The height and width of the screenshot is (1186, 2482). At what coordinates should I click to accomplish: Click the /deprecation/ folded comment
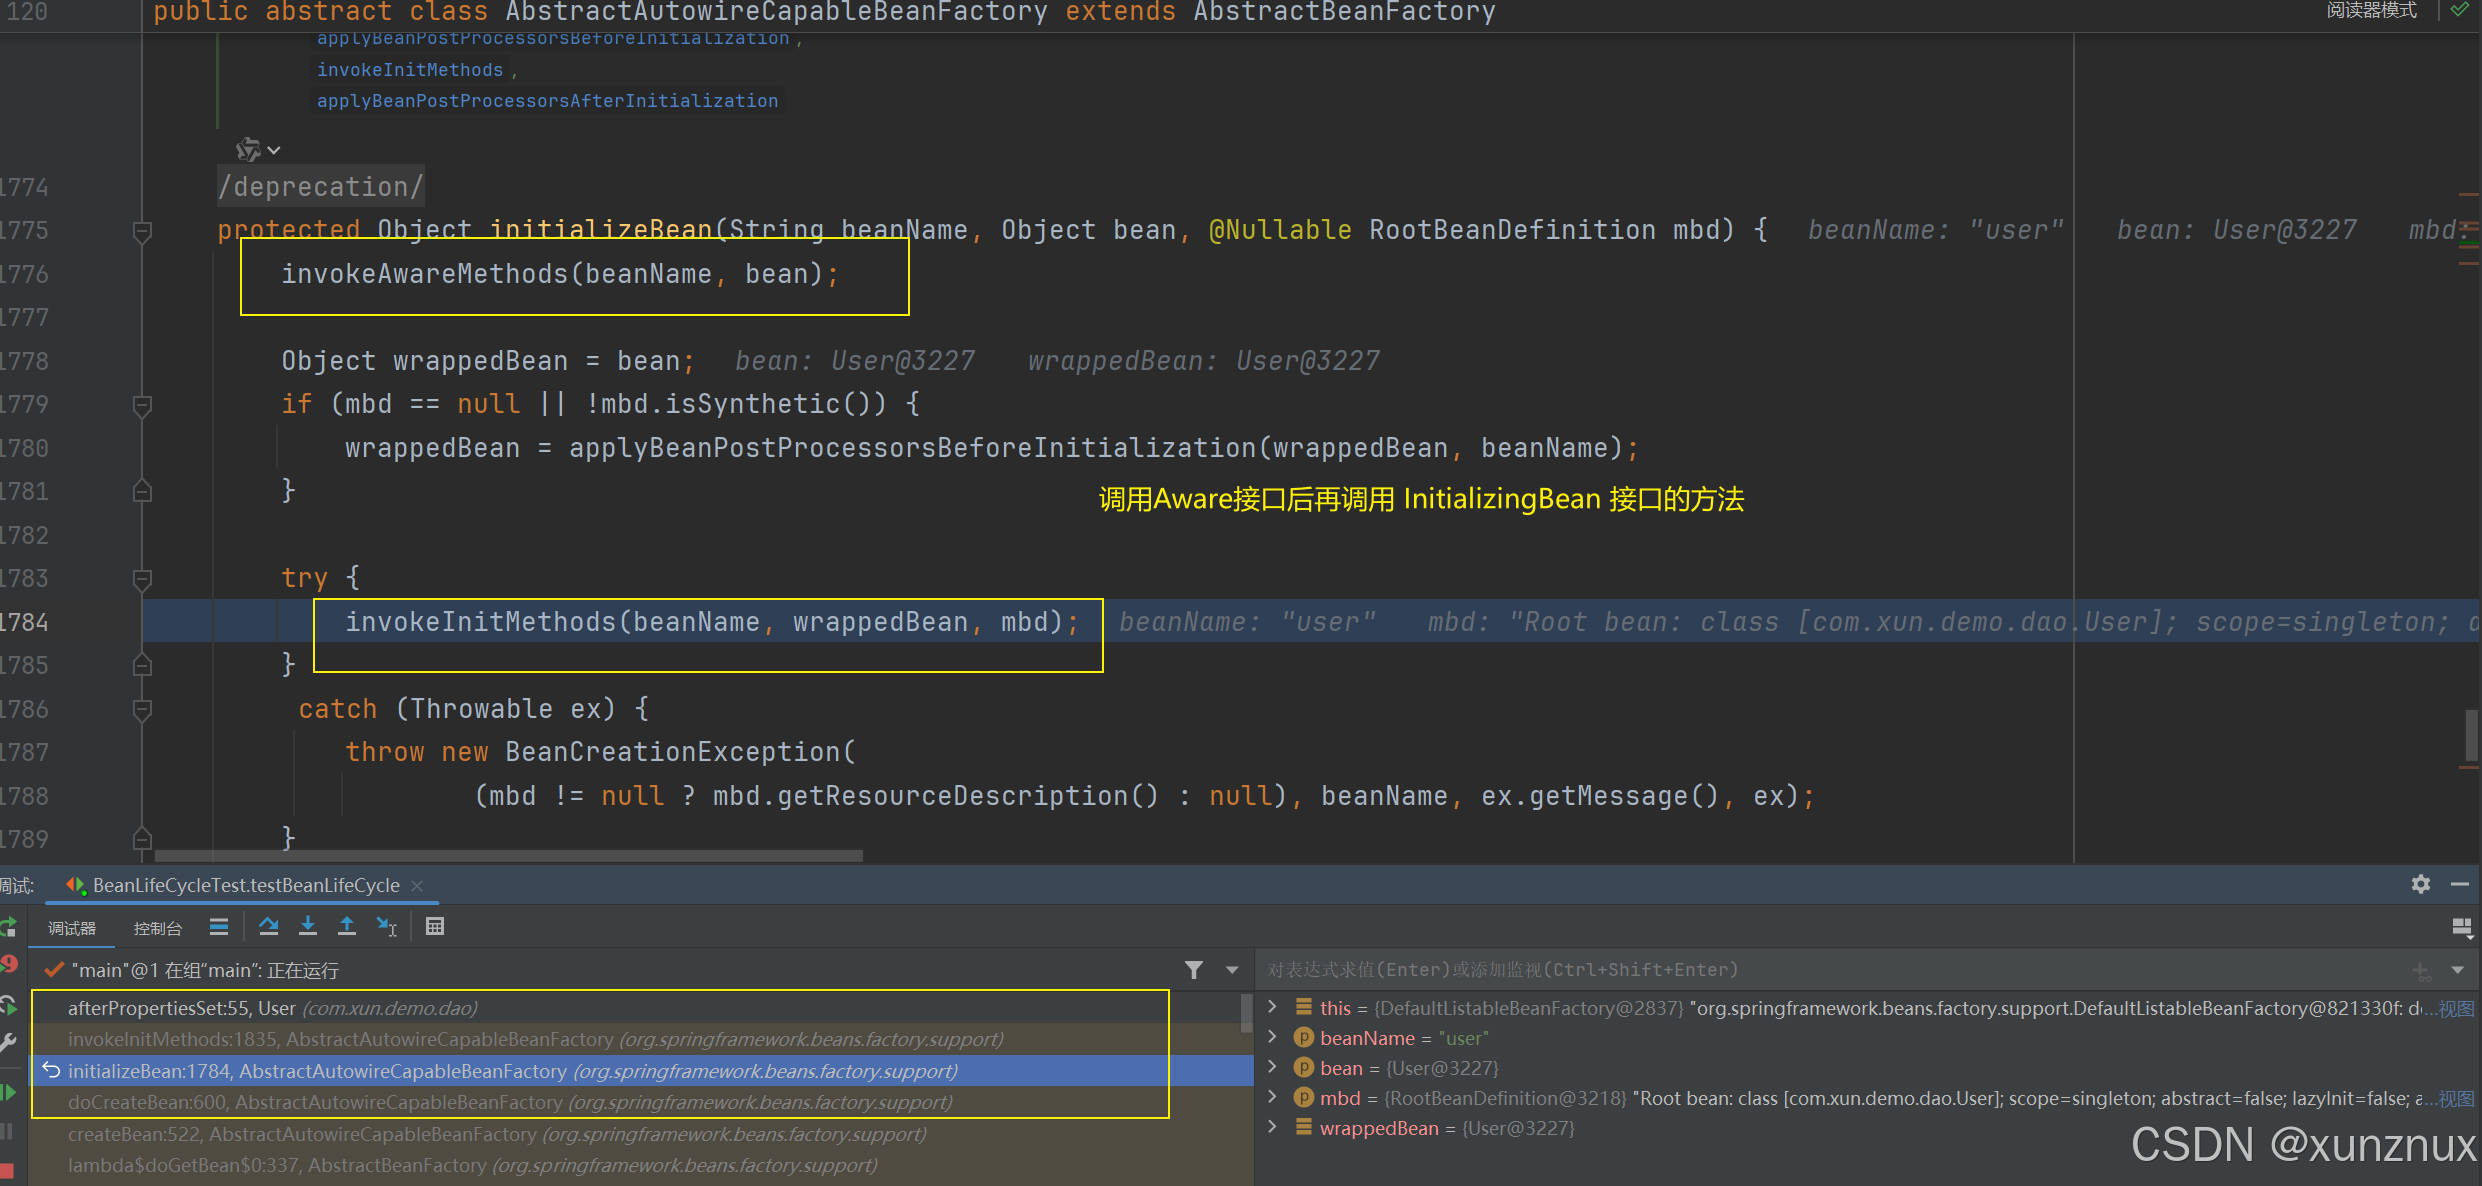321,187
